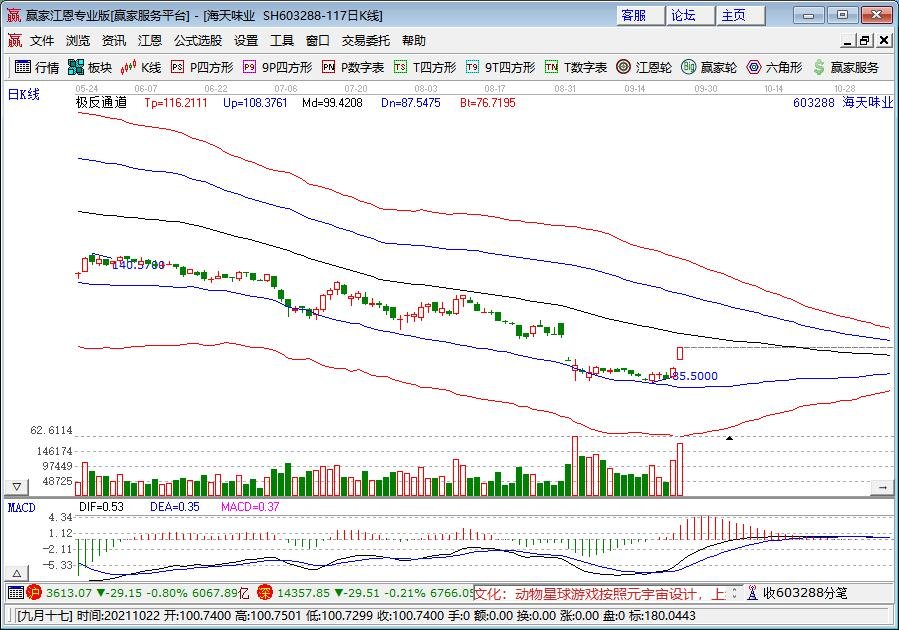Image resolution: width=899 pixels, height=630 pixels.
Task: Click the 日K线 period label
Action: click(x=24, y=94)
